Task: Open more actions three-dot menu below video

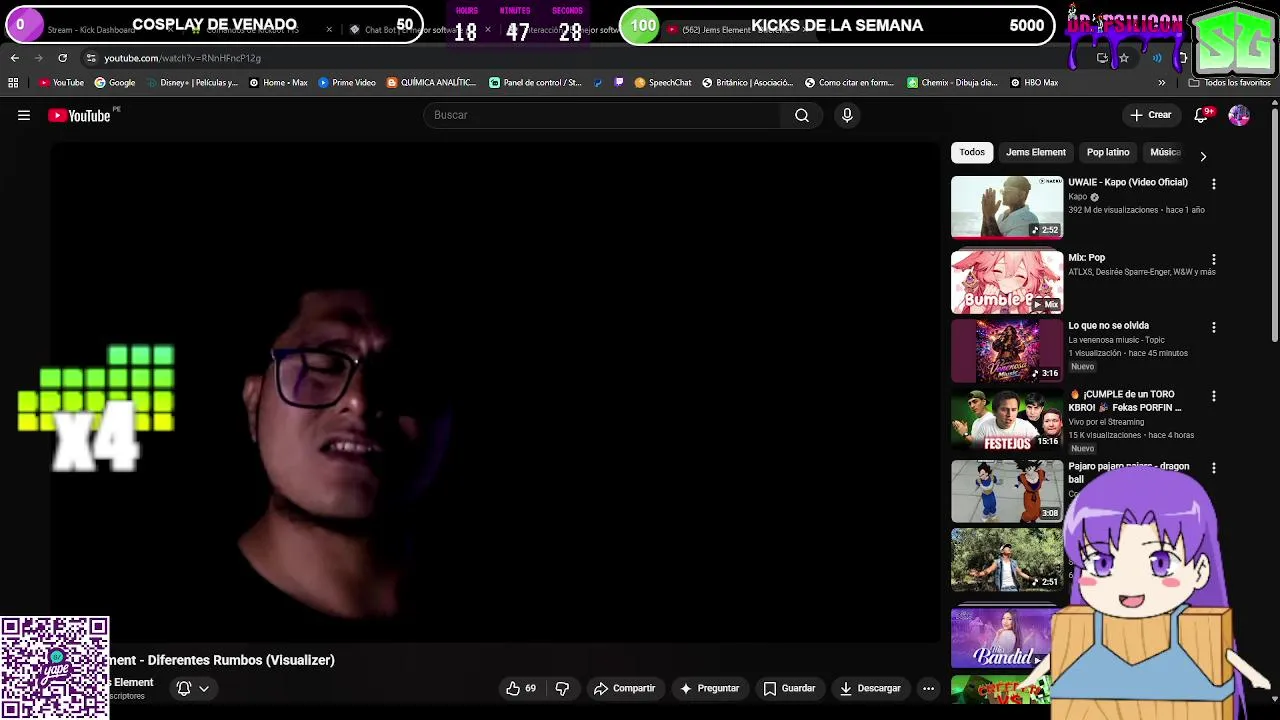Action: (x=928, y=688)
